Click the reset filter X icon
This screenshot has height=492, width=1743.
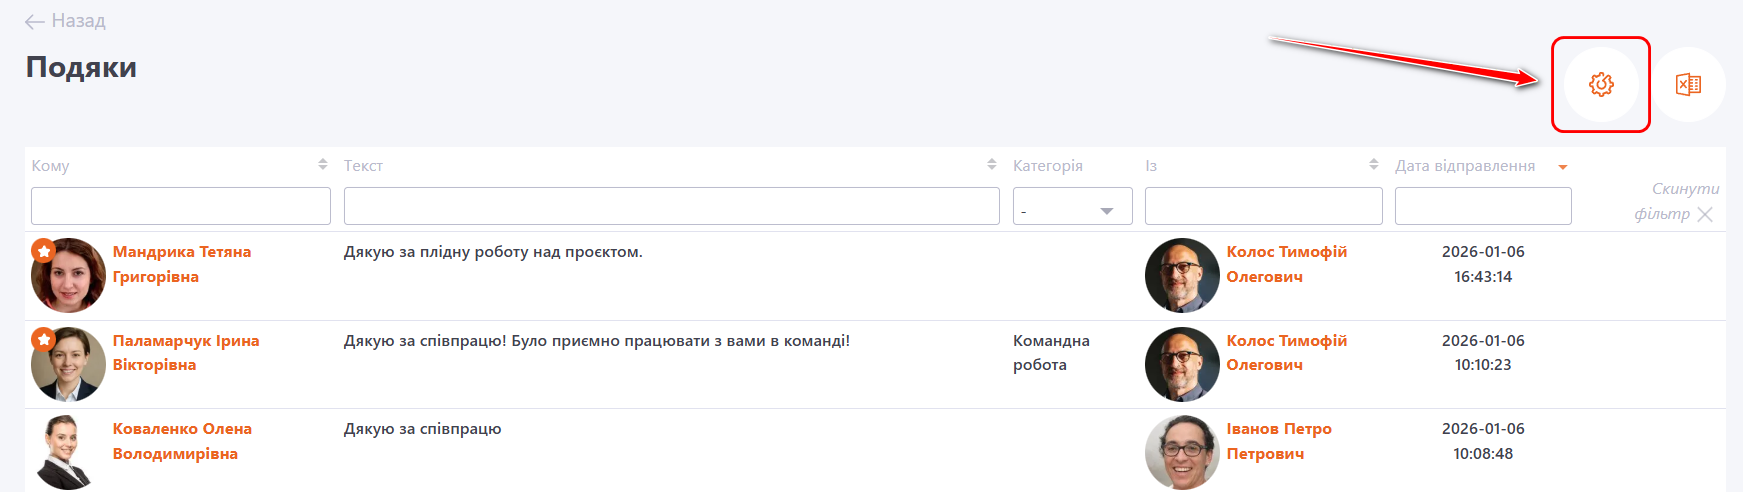[1705, 214]
